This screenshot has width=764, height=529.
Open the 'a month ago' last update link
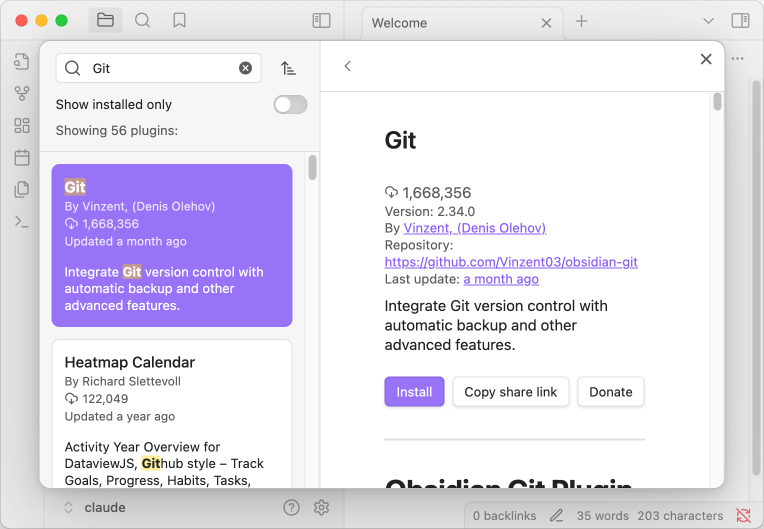[501, 279]
